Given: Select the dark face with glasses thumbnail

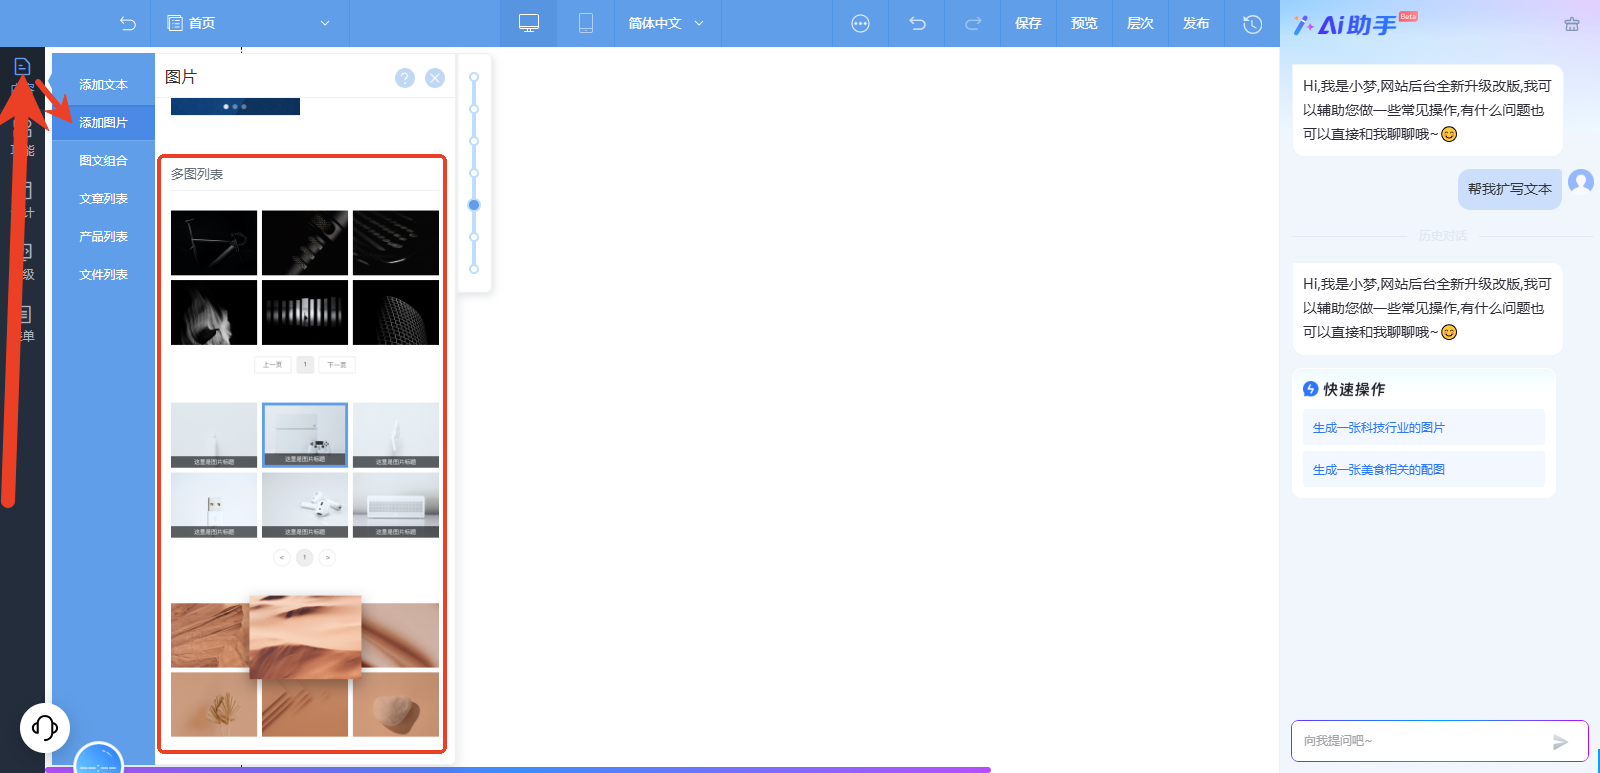Looking at the screenshot, I should 214,312.
